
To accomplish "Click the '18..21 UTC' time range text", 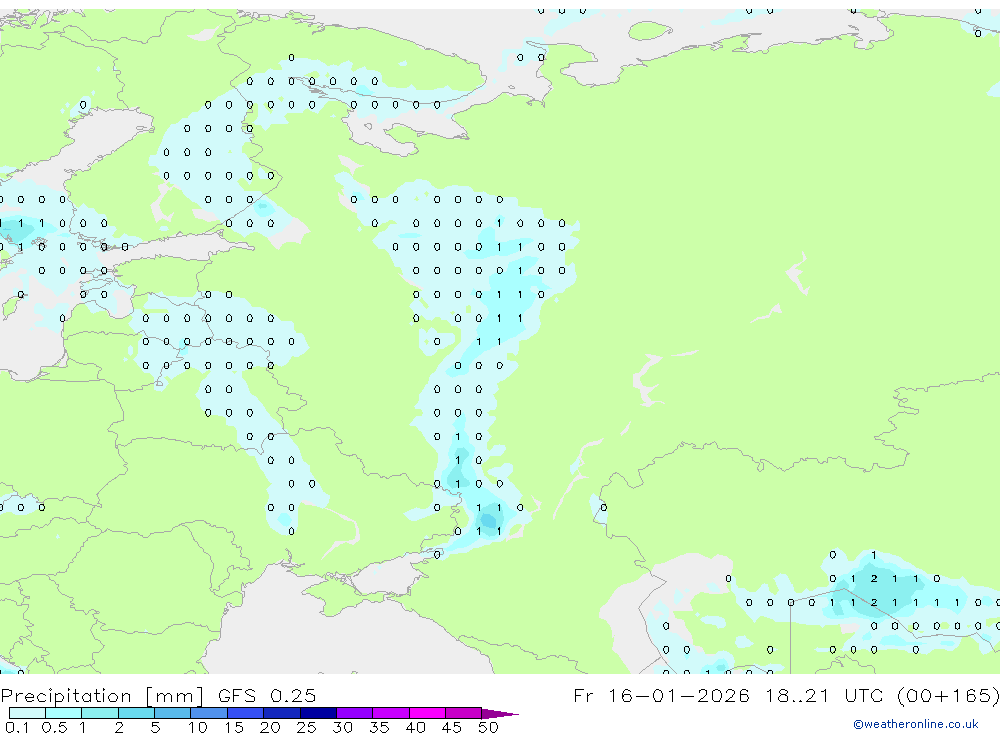I will pos(826,695).
